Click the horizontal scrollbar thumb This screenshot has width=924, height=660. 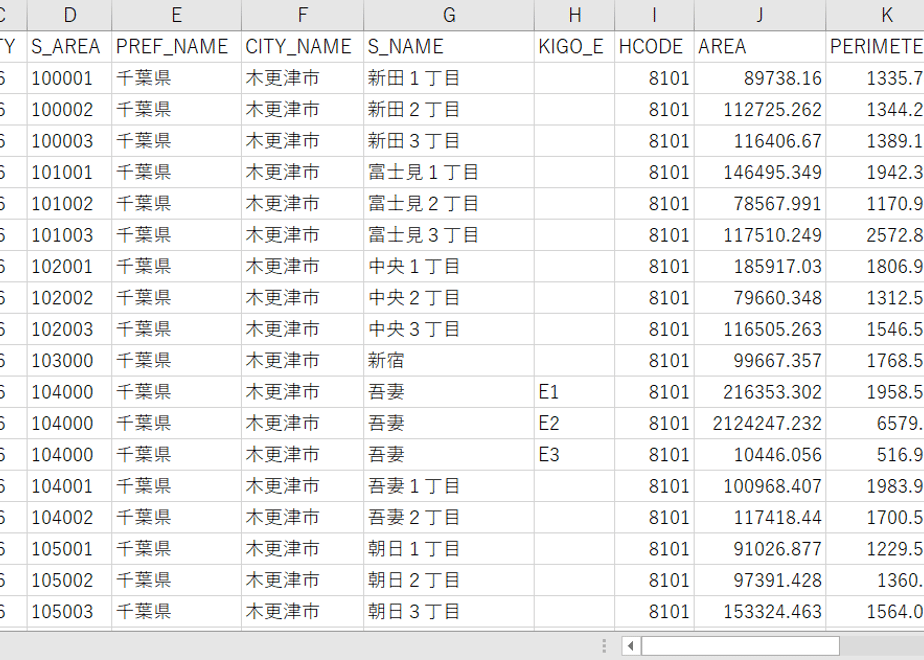(740, 646)
